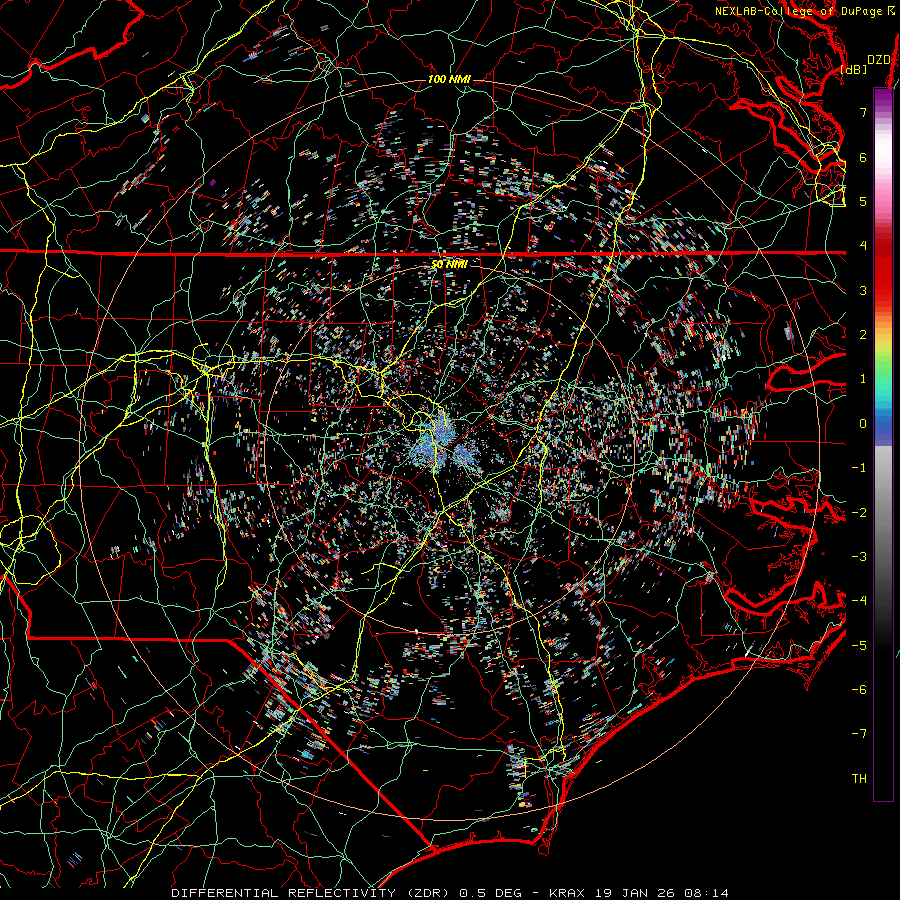Click "(ZDR)" in the bottom caption
900x900 pixels.
429,893
